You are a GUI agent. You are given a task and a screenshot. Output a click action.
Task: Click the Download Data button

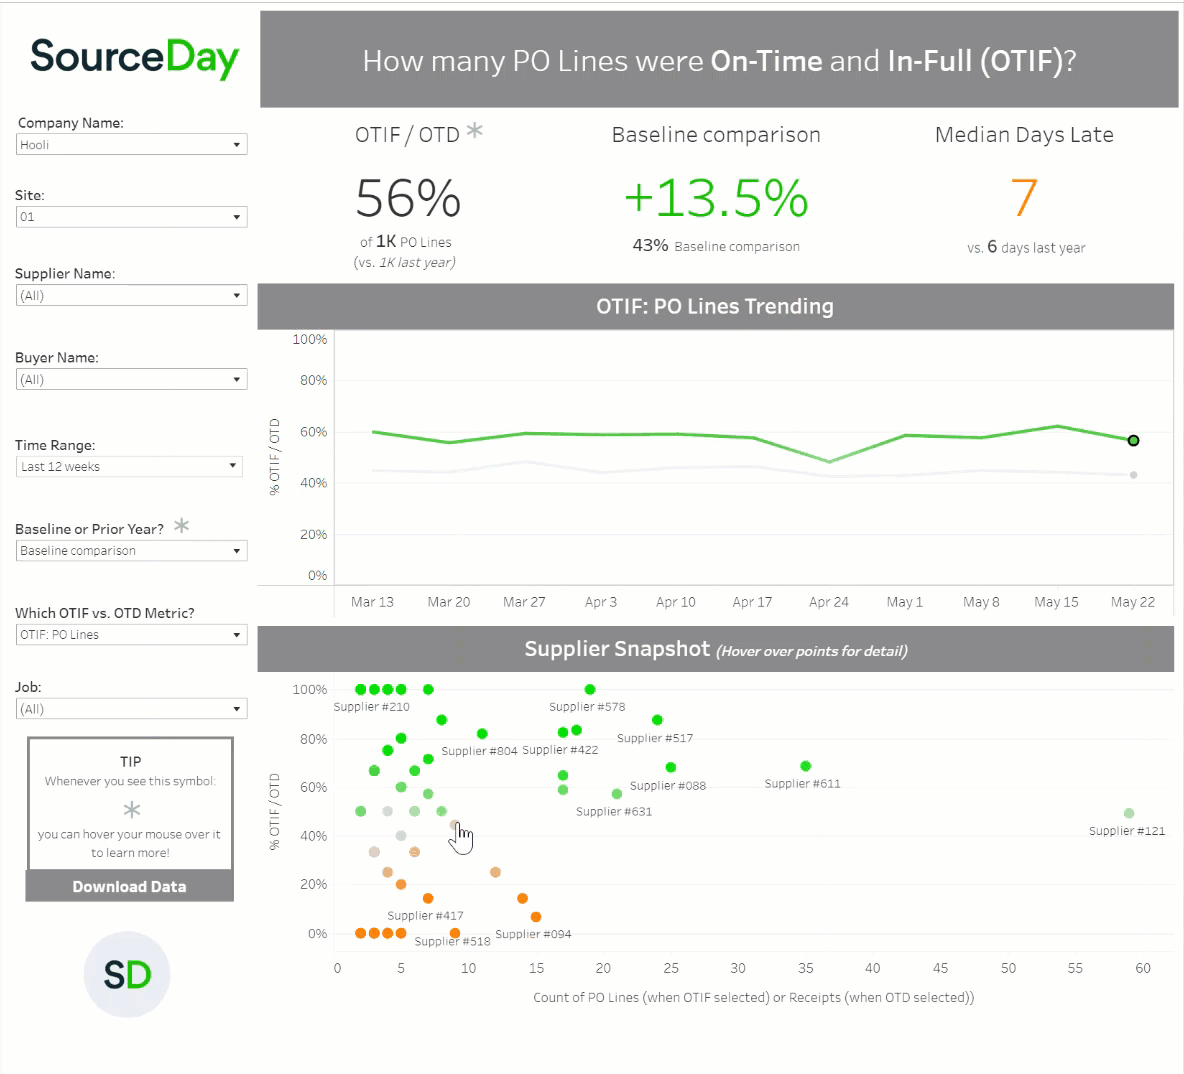click(129, 886)
